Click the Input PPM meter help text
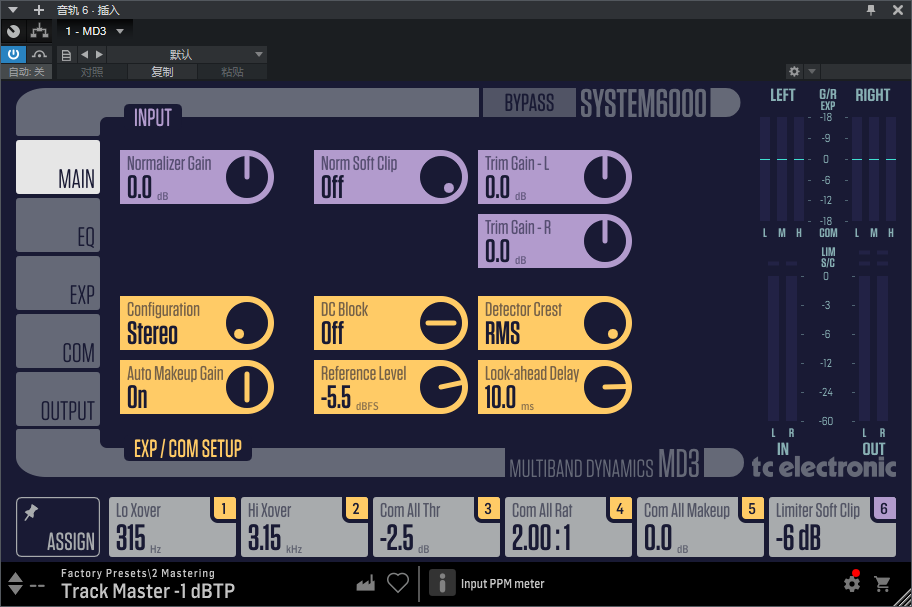The image size is (912, 607). (x=503, y=584)
